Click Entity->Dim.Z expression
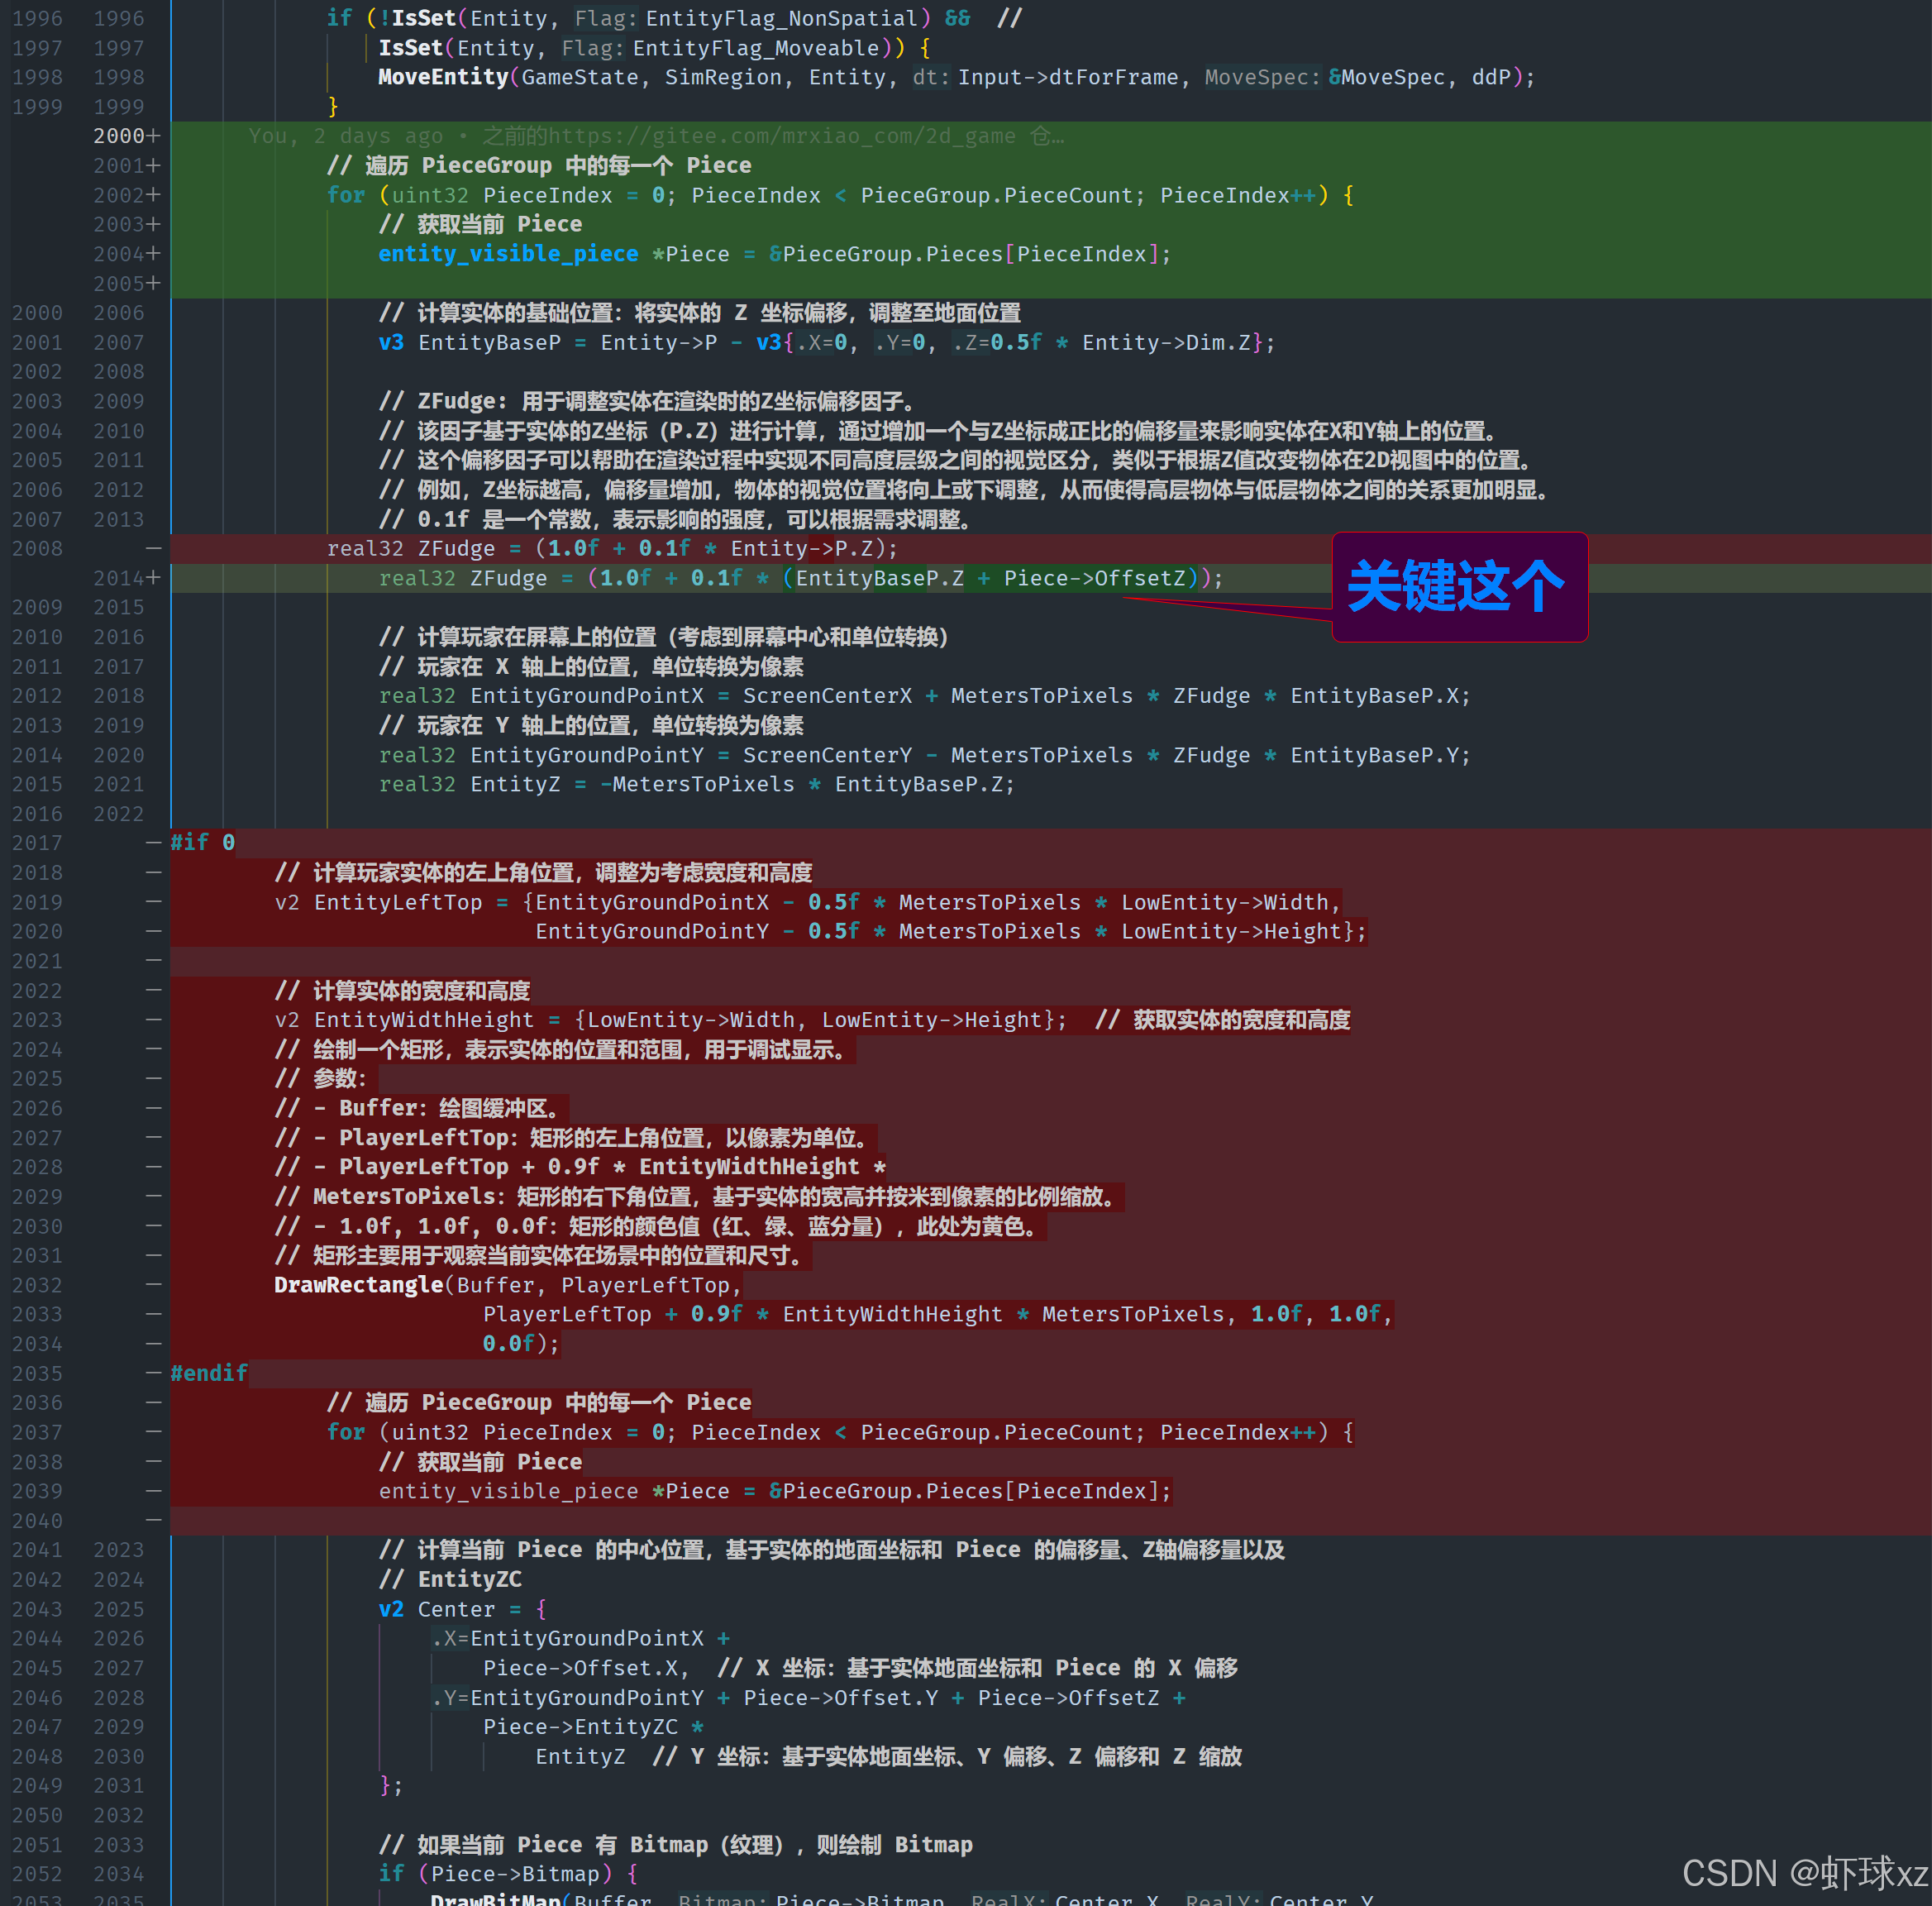The height and width of the screenshot is (1906, 1932). pos(1166,342)
